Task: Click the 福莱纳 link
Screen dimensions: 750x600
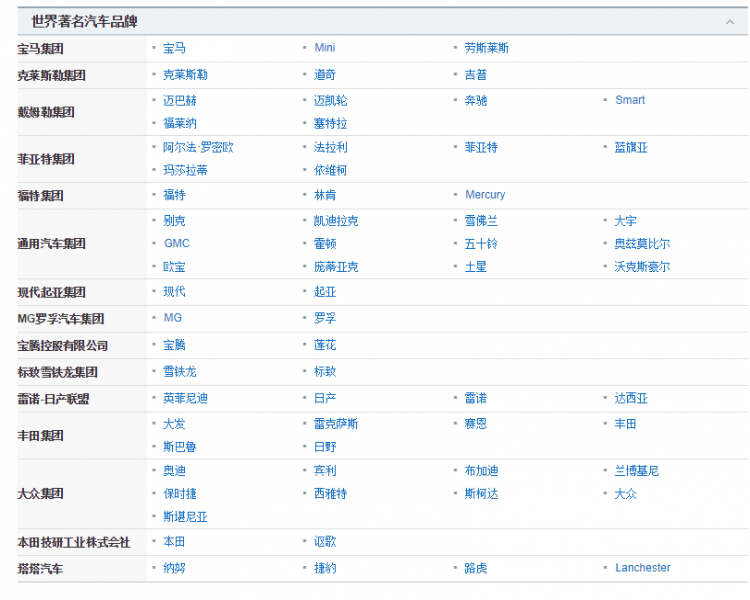Action: coord(180,123)
